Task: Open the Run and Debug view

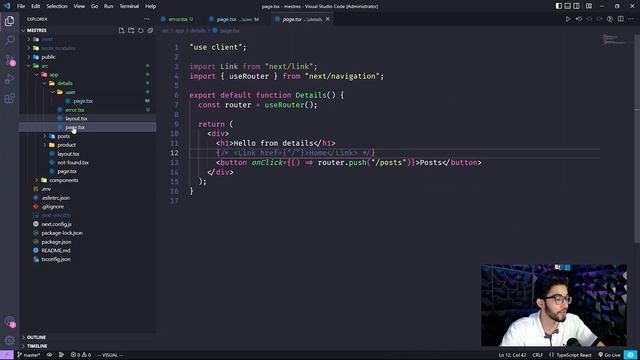Action: tap(9, 79)
